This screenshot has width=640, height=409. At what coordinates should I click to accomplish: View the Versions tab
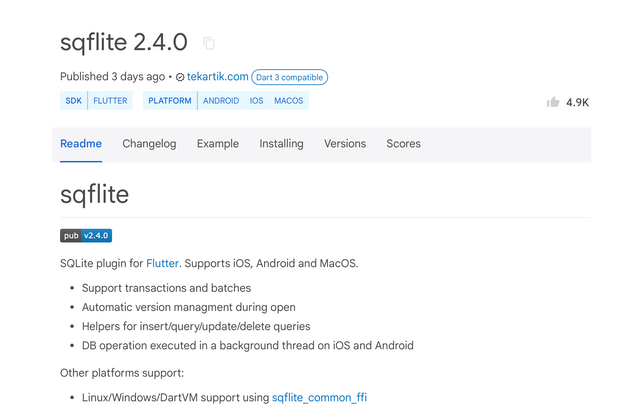pyautogui.click(x=345, y=144)
